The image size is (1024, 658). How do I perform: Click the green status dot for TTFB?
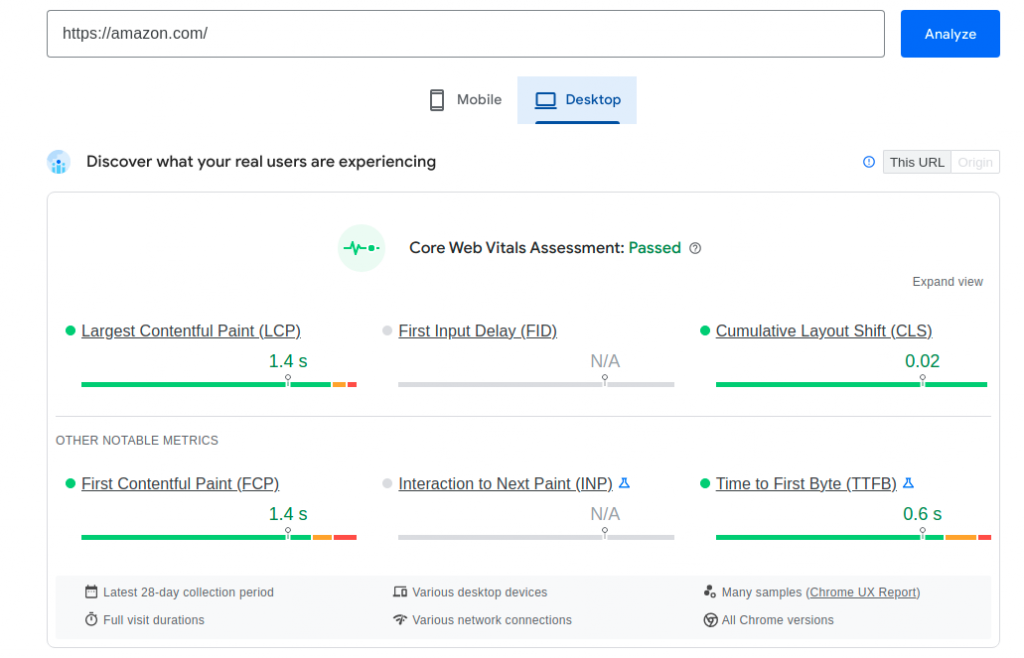(705, 483)
